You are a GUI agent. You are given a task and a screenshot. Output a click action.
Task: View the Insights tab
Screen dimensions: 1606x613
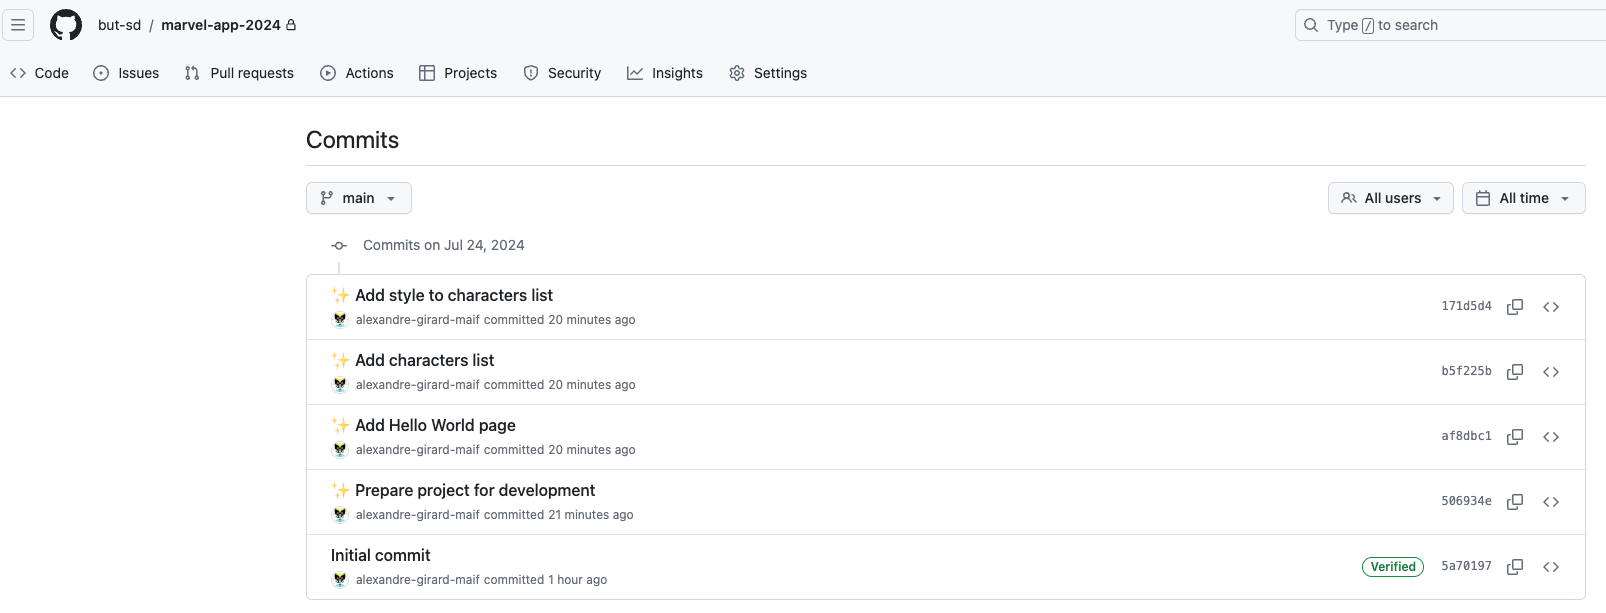tap(665, 73)
